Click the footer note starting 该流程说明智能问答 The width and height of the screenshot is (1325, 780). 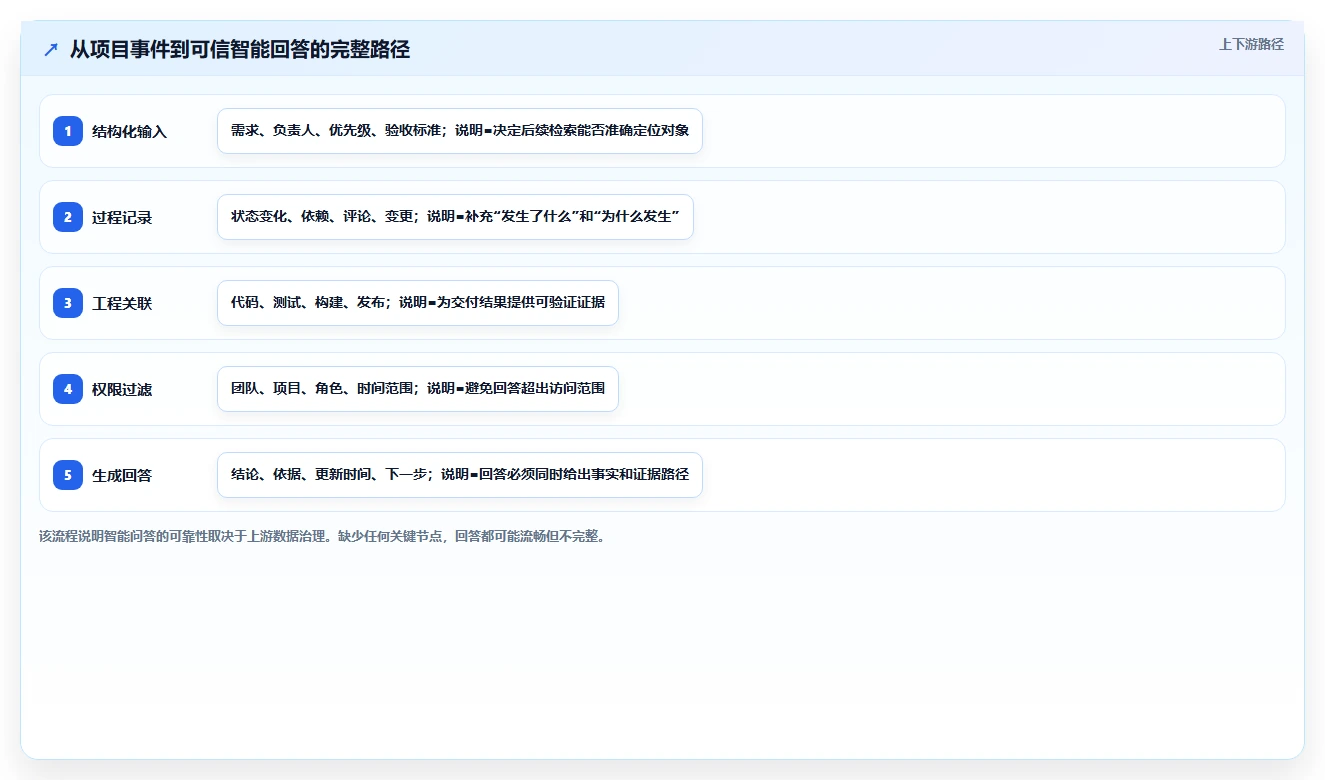coord(322,536)
